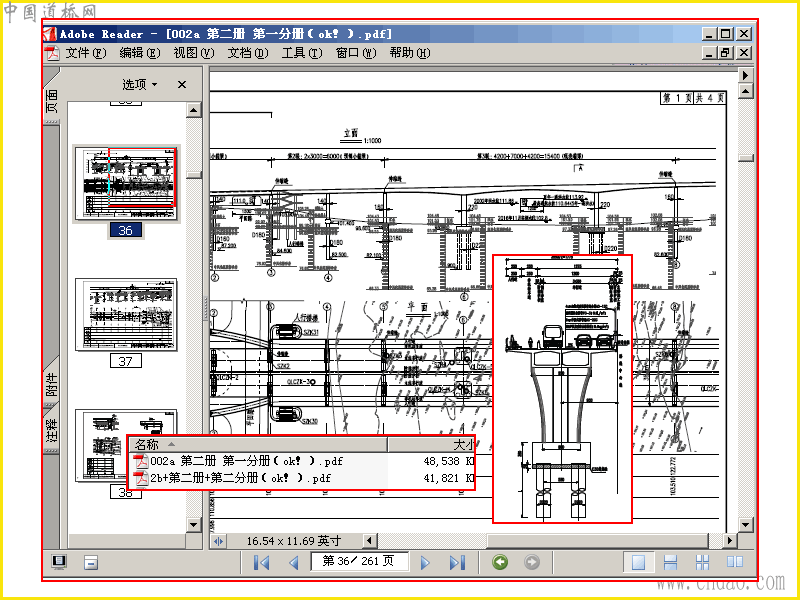The width and height of the screenshot is (800, 600).
Task: Click the 48,538 K size value
Action: pos(448,461)
